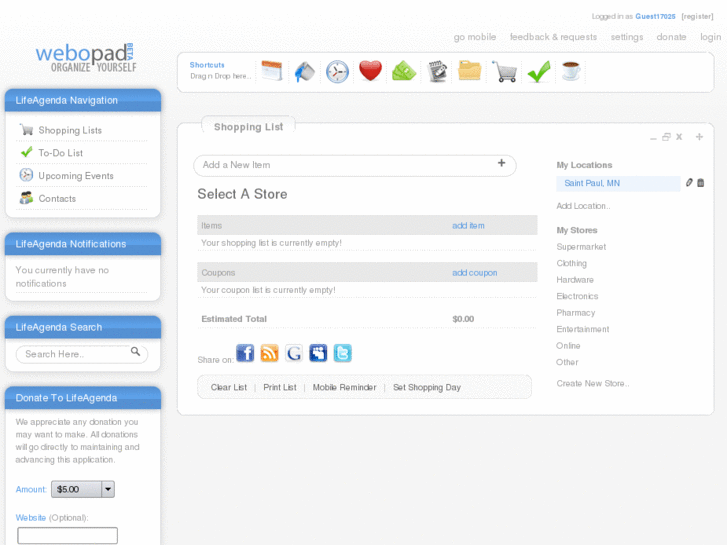Open feedback & requests

(553, 37)
